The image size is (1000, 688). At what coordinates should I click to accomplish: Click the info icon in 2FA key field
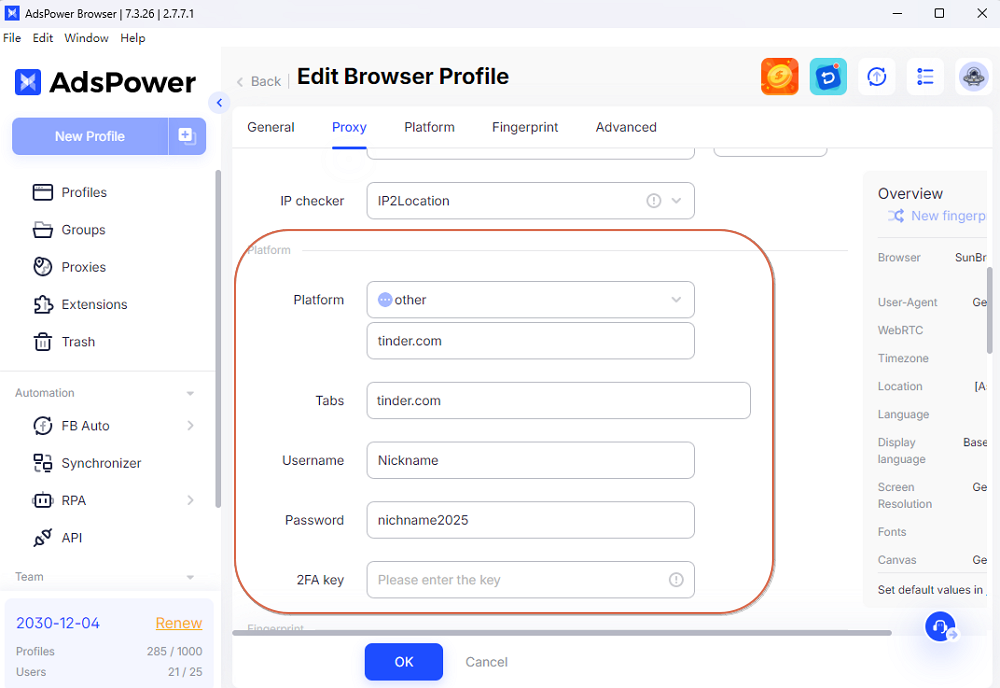pyautogui.click(x=676, y=580)
